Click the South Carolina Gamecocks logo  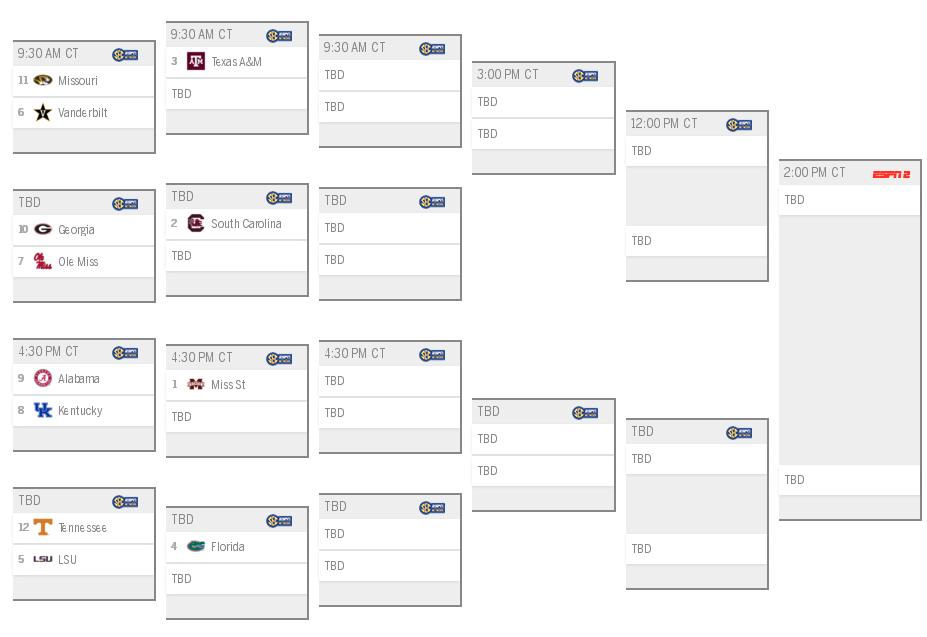click(196, 223)
